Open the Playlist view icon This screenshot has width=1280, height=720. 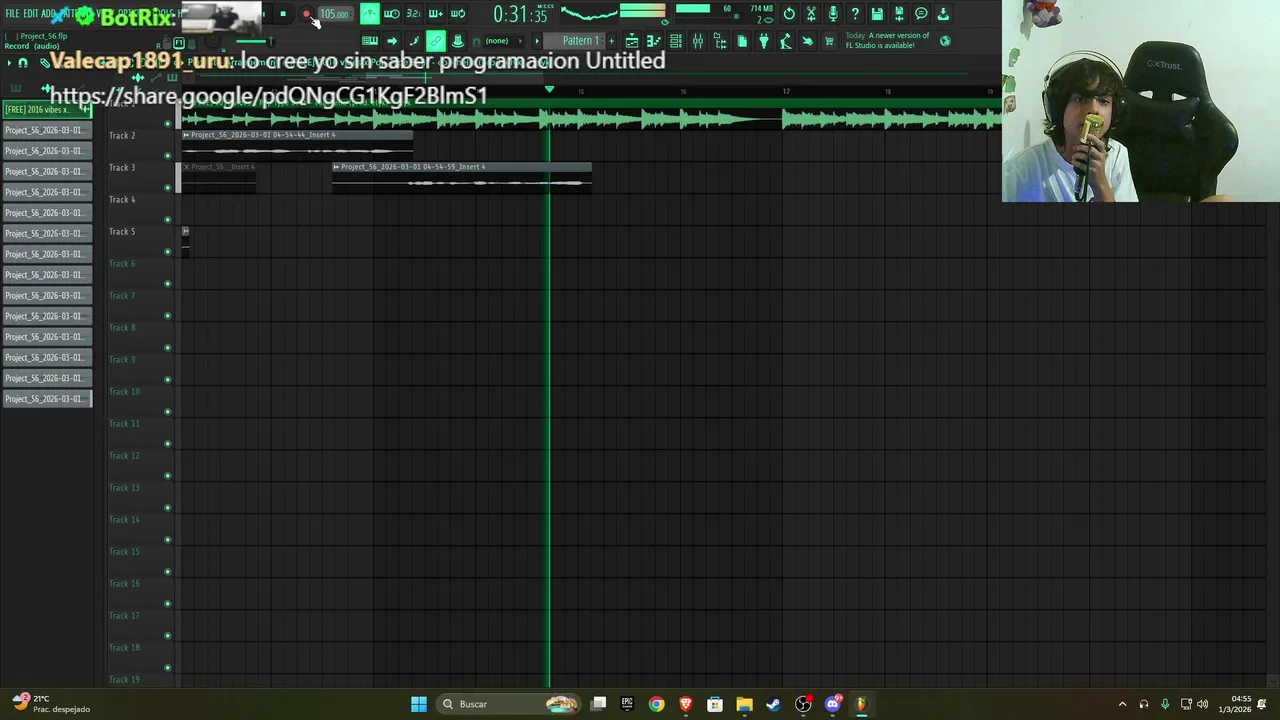pos(632,41)
